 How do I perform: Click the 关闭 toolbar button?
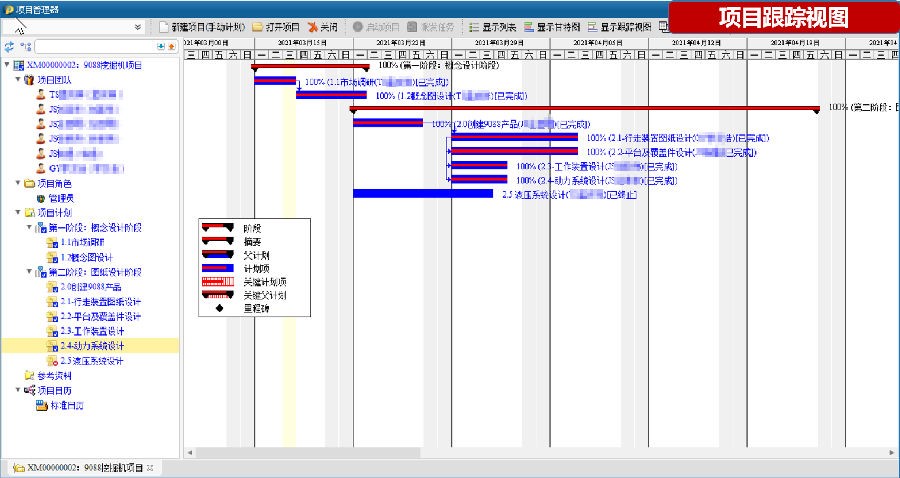pyautogui.click(x=322, y=27)
